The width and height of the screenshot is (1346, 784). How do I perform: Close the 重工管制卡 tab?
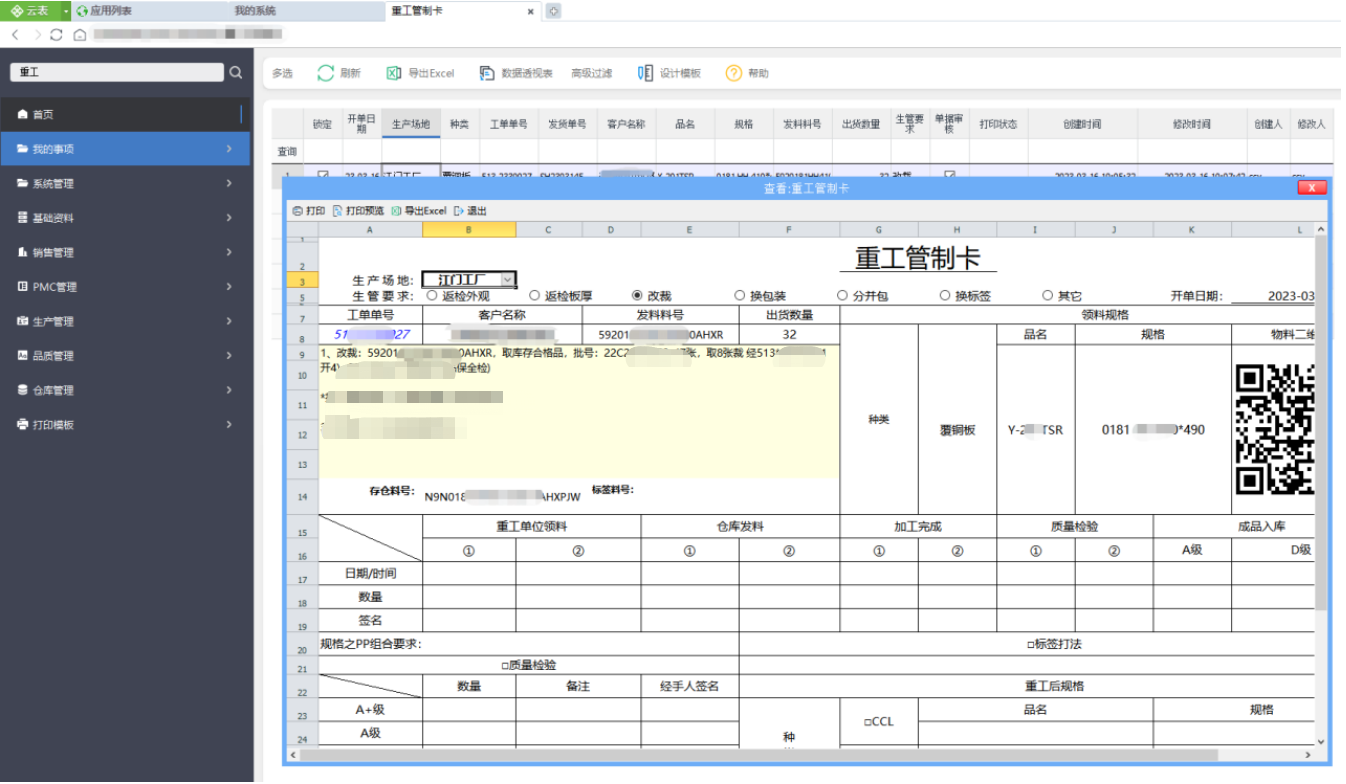click(x=531, y=11)
